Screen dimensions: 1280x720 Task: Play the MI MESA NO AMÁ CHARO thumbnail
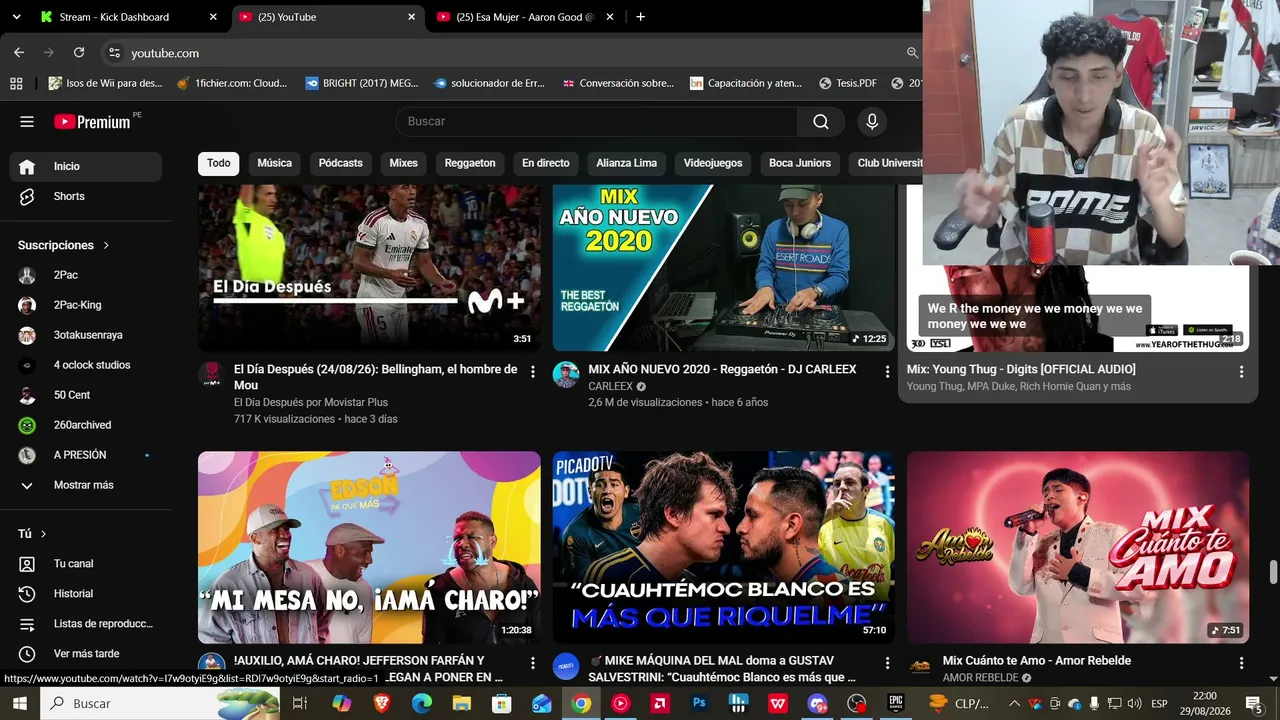[x=369, y=548]
